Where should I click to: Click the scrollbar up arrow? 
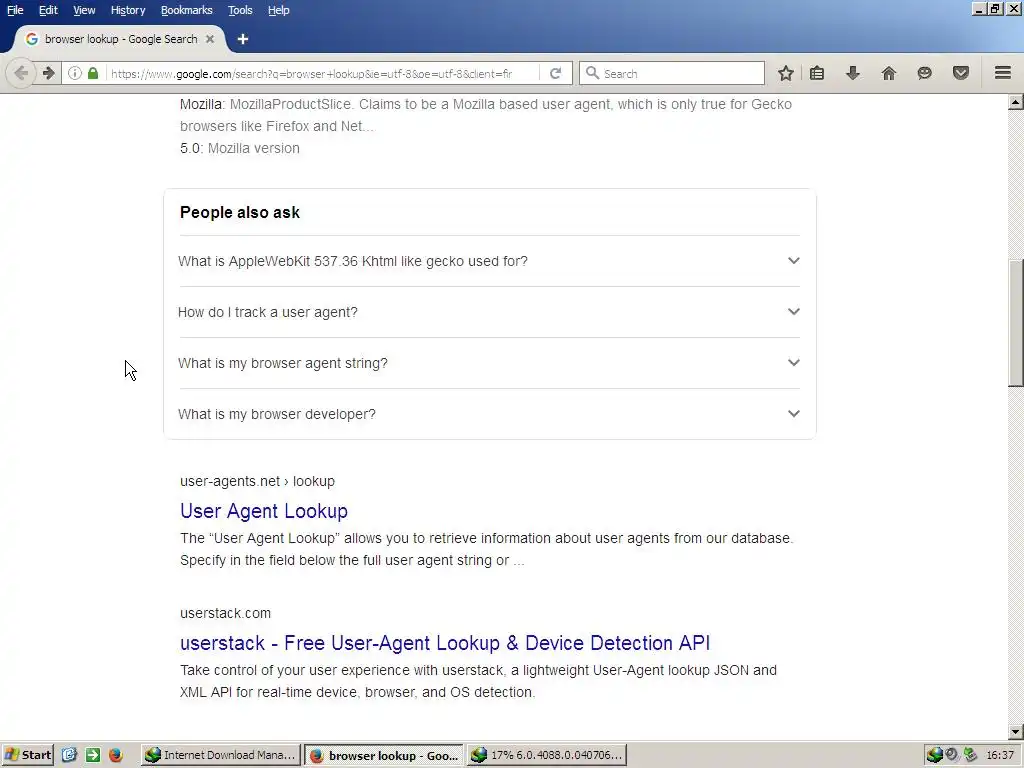click(x=1016, y=101)
